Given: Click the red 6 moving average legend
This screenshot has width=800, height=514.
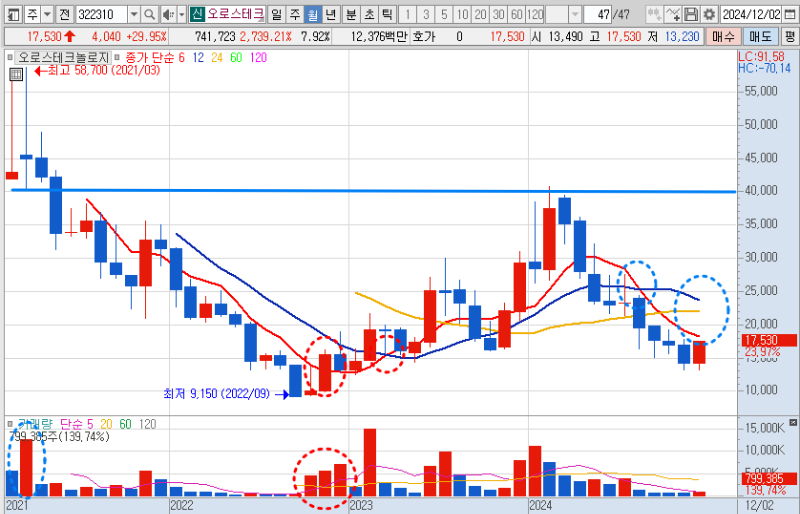Looking at the screenshot, I should [x=182, y=58].
